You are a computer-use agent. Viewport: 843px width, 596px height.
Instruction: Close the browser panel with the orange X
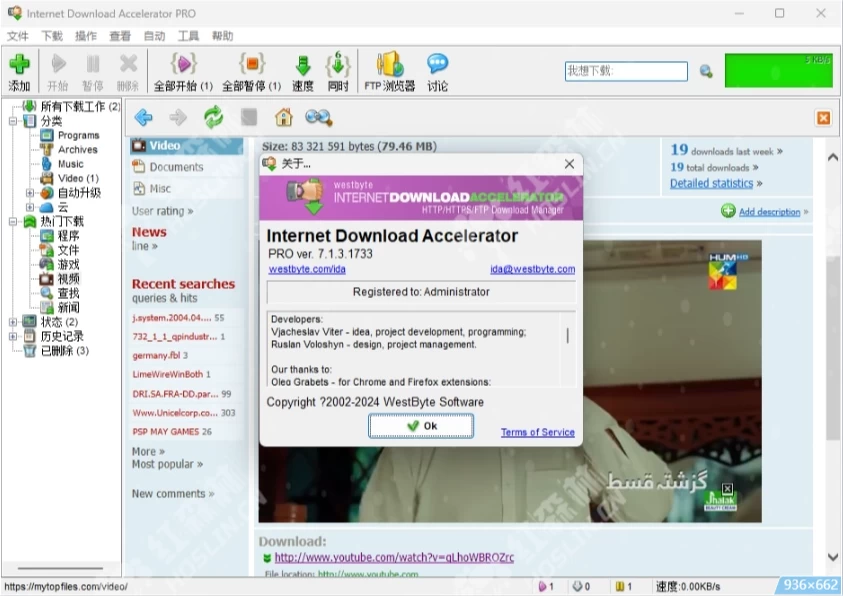[823, 118]
